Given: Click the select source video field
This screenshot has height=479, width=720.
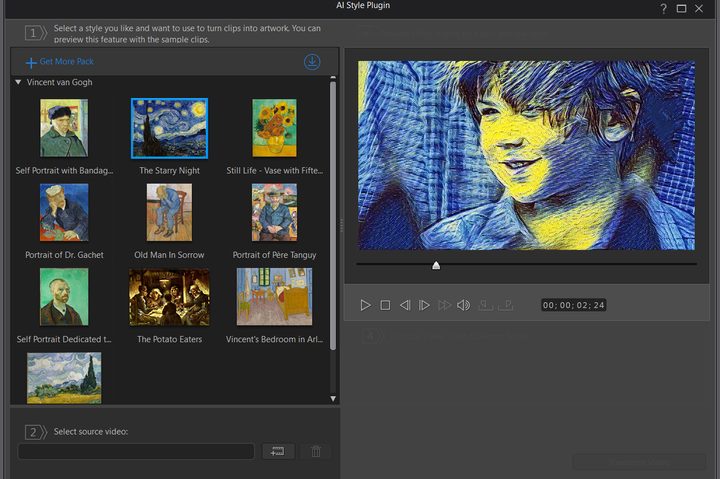Looking at the screenshot, I should [136, 451].
